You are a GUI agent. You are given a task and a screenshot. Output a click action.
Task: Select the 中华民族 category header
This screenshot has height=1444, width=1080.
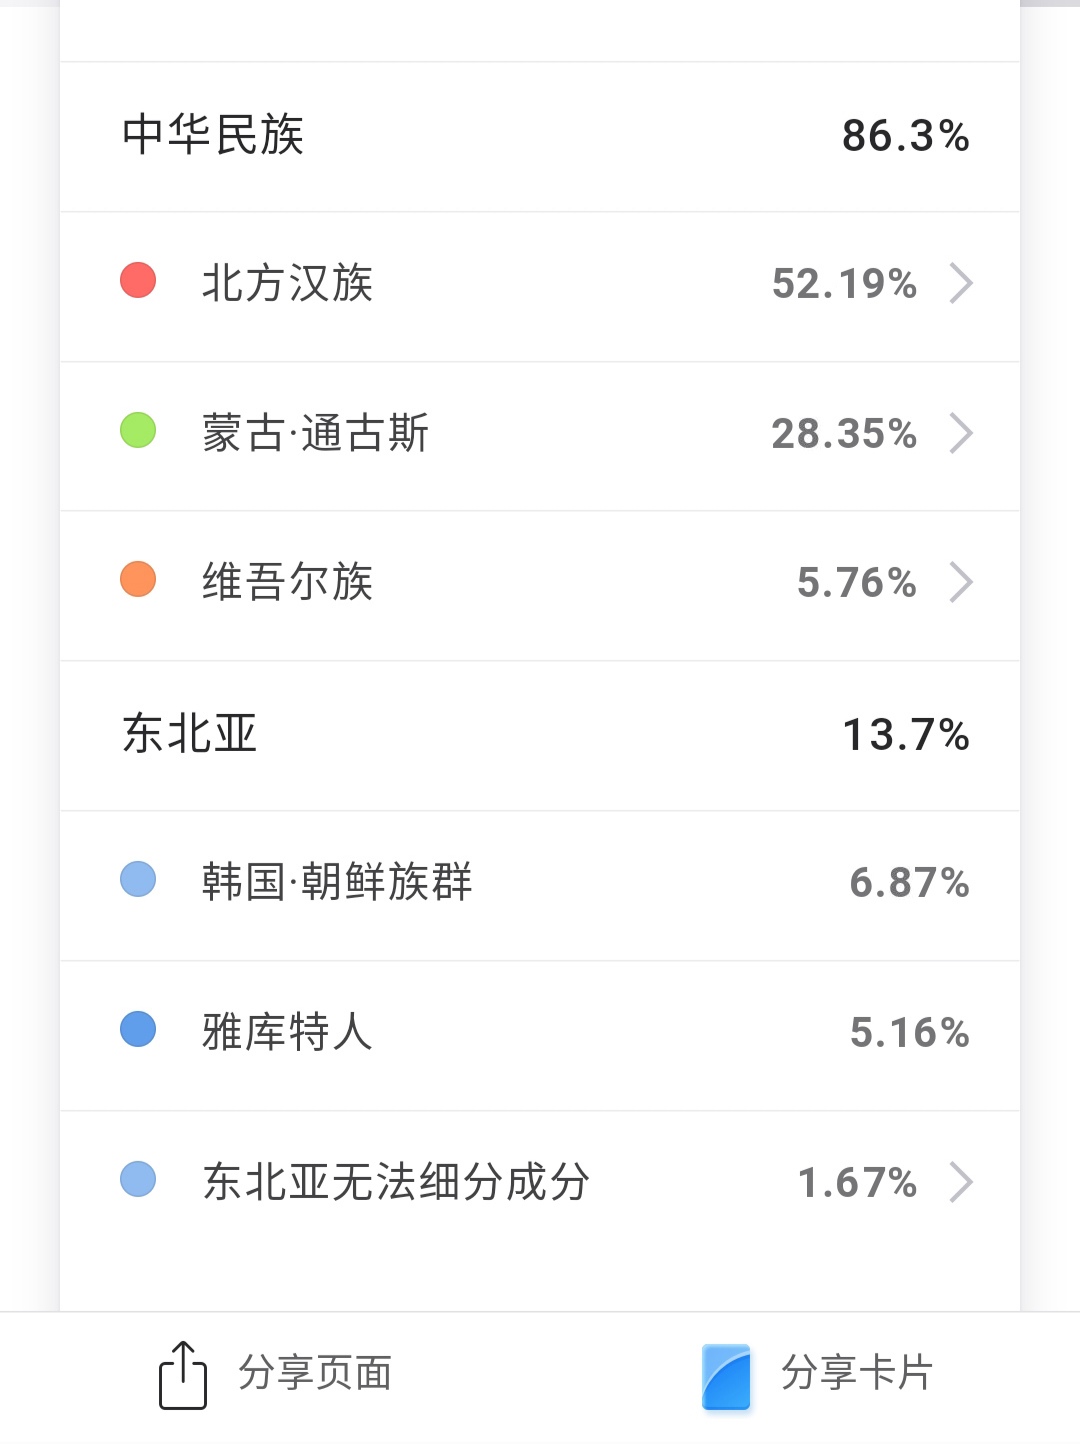click(x=213, y=135)
